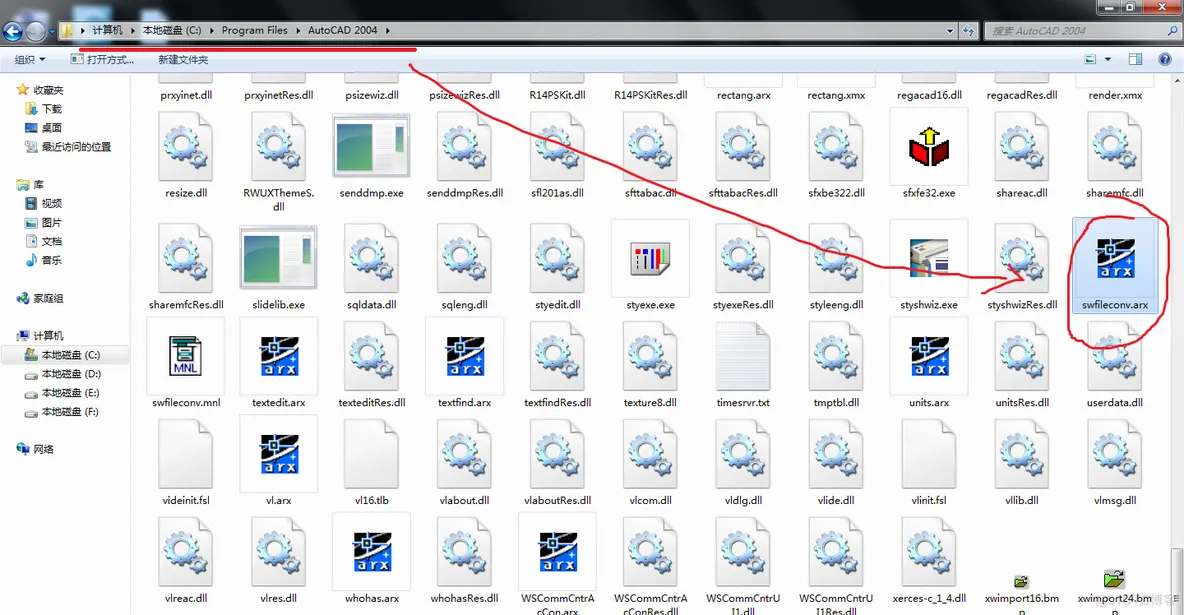Viewport: 1184px width, 615px height.
Task: Select the vlreac.dll file icon
Action: coord(186,551)
